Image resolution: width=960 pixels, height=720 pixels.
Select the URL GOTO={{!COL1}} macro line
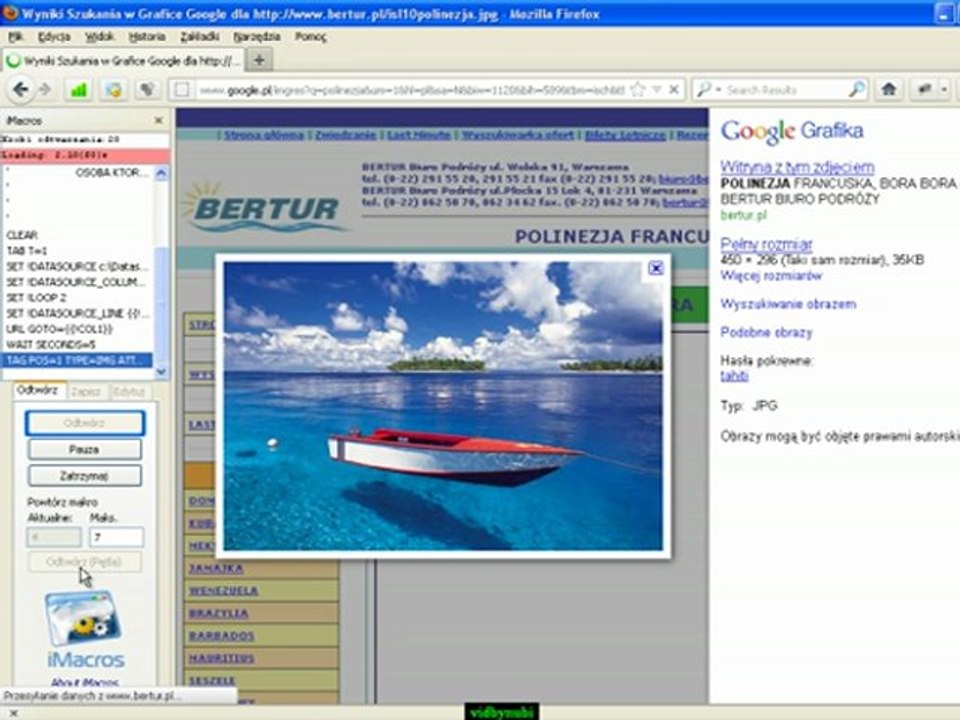click(x=78, y=329)
